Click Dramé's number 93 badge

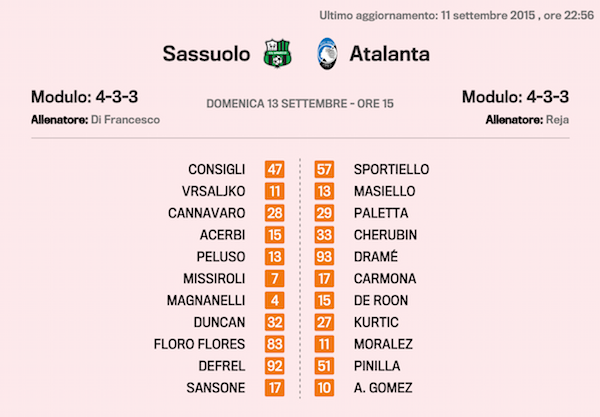click(325, 256)
